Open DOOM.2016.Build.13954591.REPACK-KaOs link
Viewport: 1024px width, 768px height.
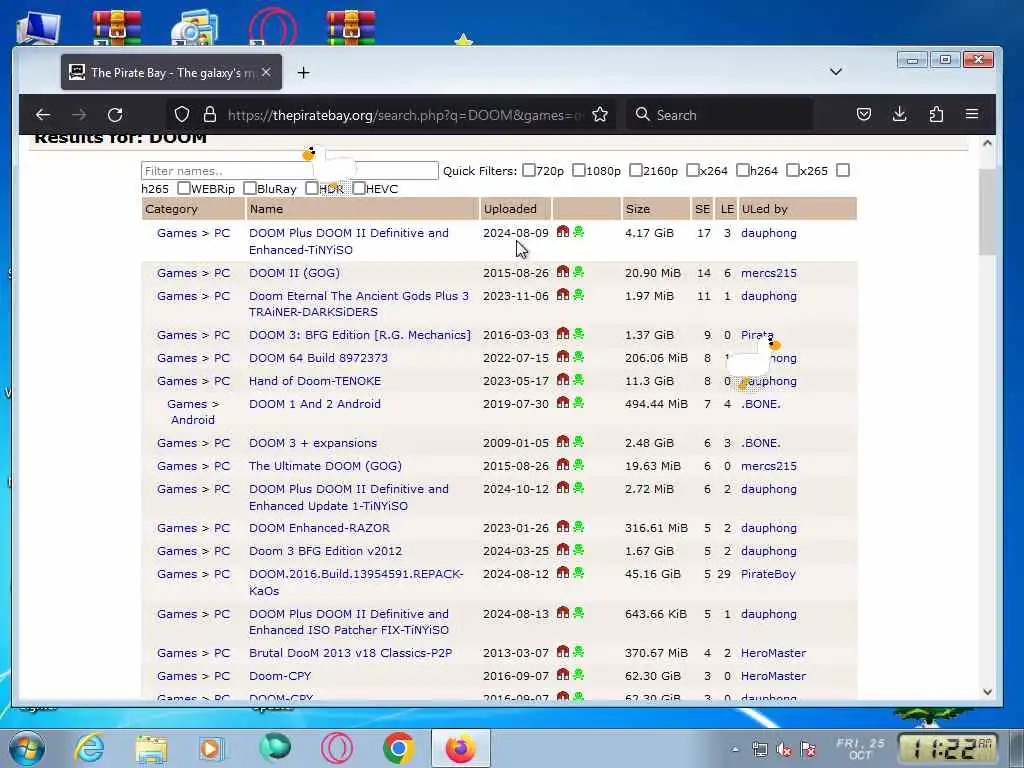[356, 582]
